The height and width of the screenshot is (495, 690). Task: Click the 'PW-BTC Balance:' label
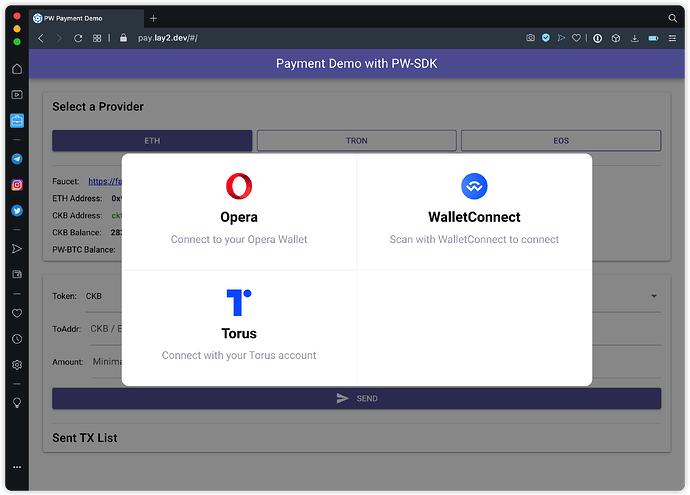click(84, 249)
